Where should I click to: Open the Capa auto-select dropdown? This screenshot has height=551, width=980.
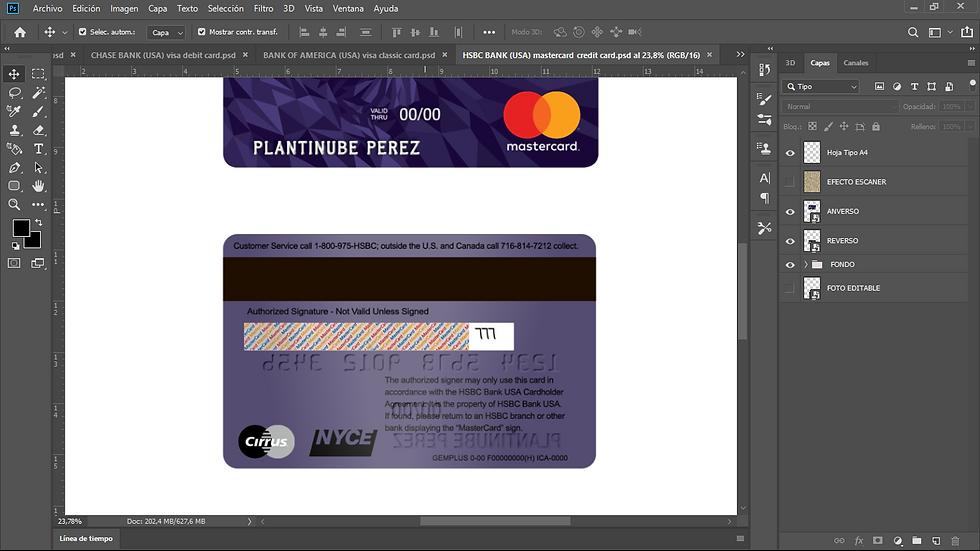tap(166, 32)
